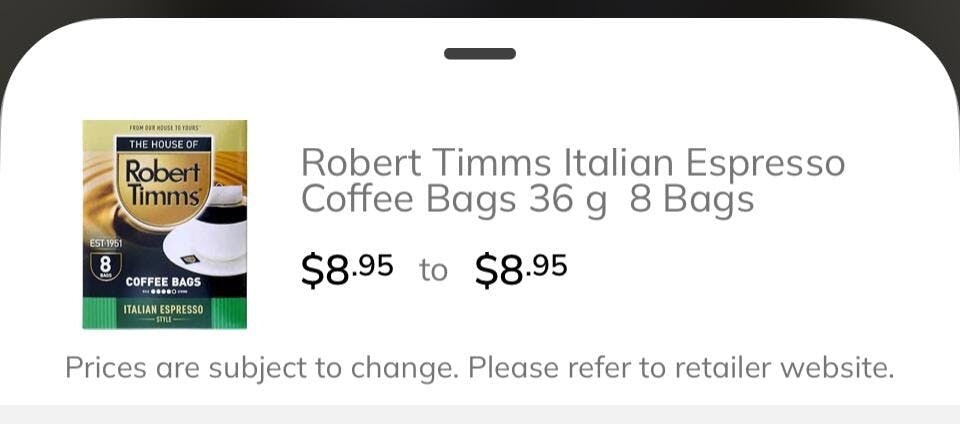Tap the bottom sheet drag handle
Viewport: 960px width, 424px height.
(480, 54)
